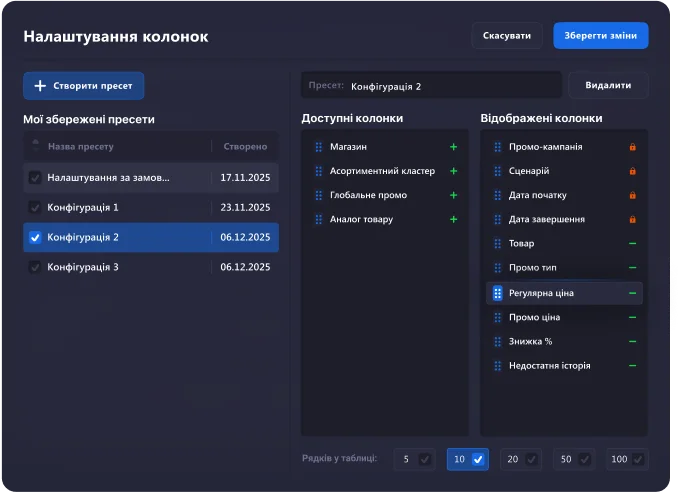Choose 100 rows per table option
Image resolution: width=685 pixels, height=492 pixels.
(x=638, y=459)
